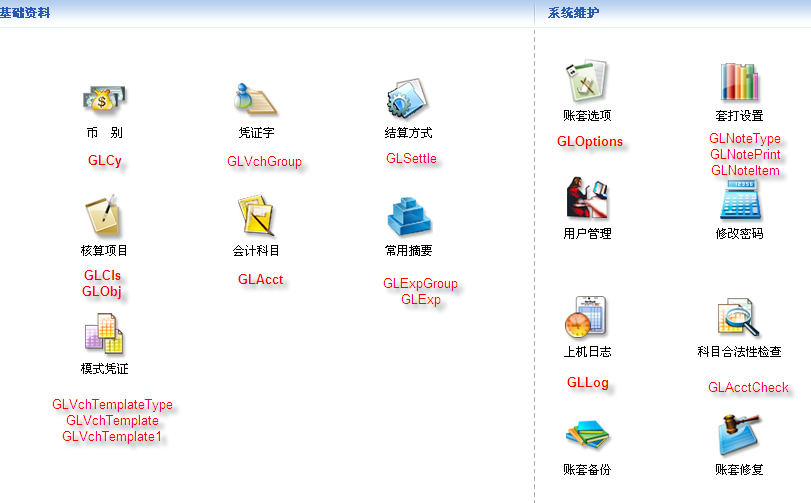Open the 结算方式 settlement method icon
811x503 pixels.
click(x=408, y=99)
